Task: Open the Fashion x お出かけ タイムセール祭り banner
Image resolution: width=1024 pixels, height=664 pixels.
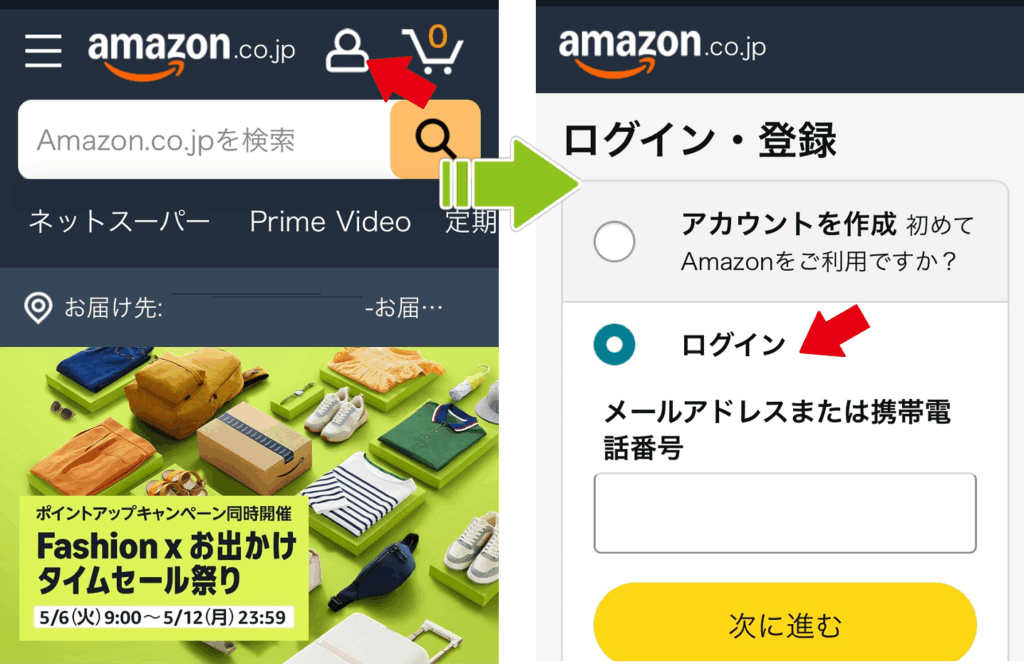Action: (x=249, y=505)
